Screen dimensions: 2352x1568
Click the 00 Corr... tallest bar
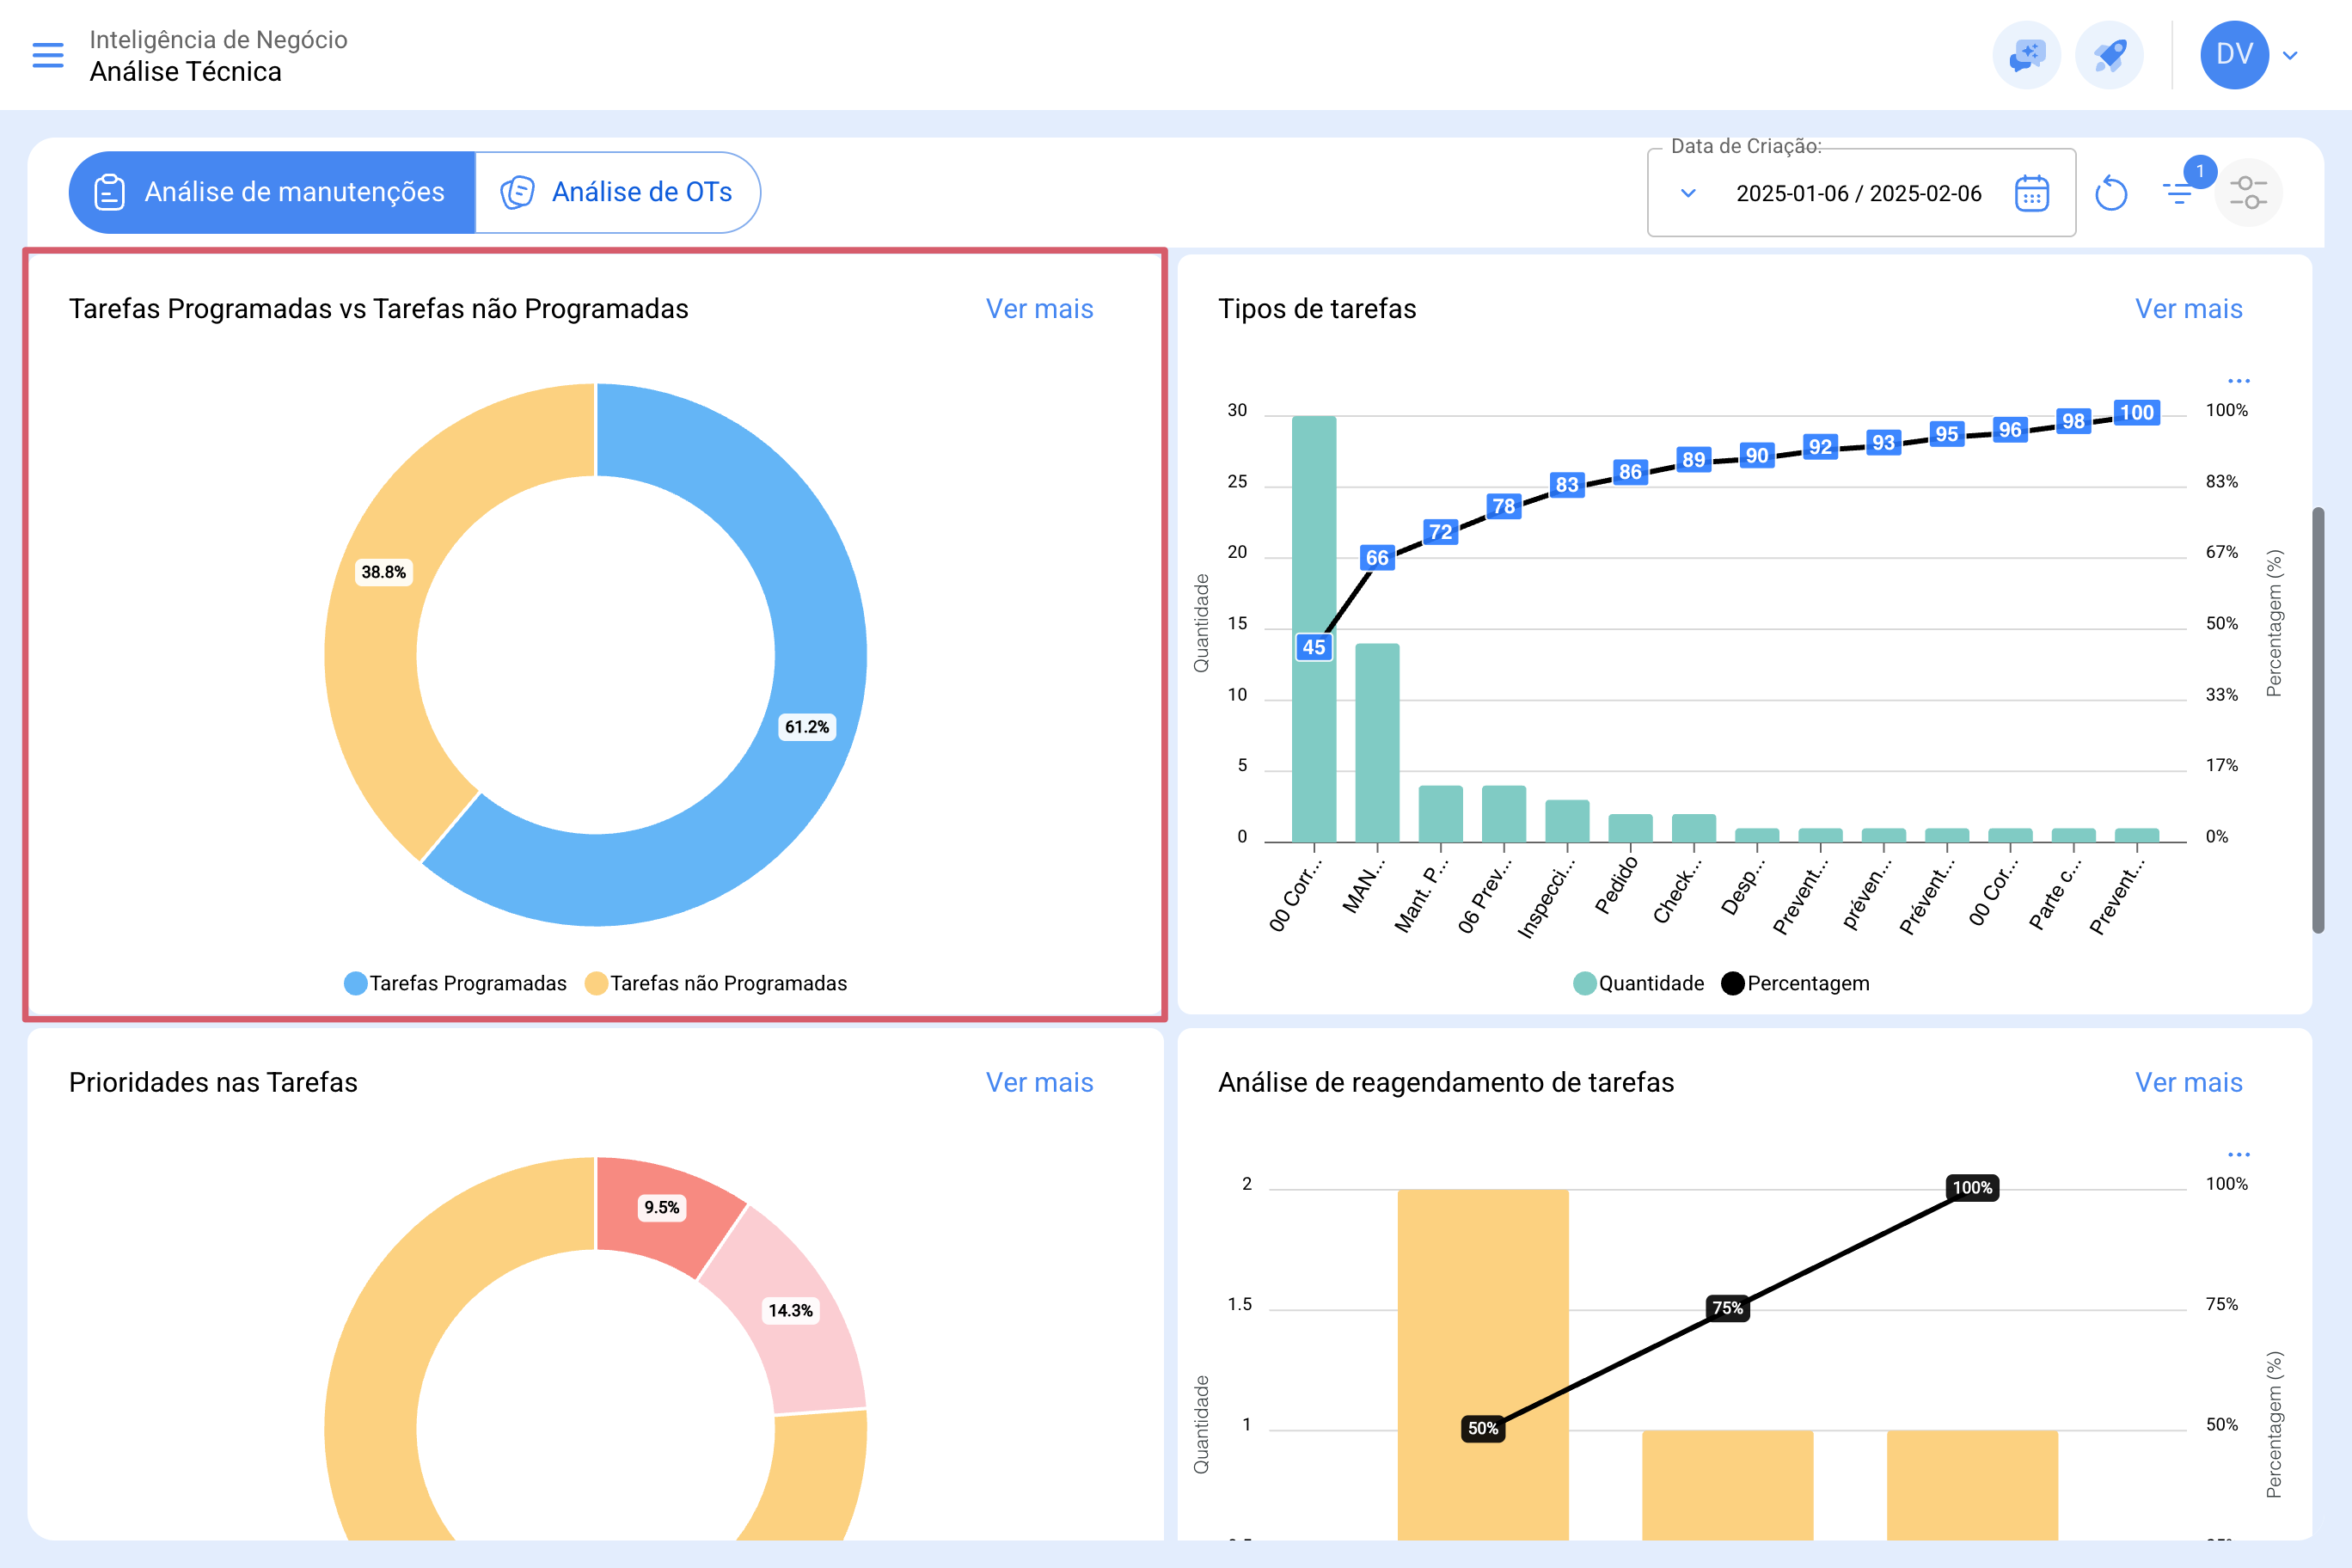(1313, 740)
